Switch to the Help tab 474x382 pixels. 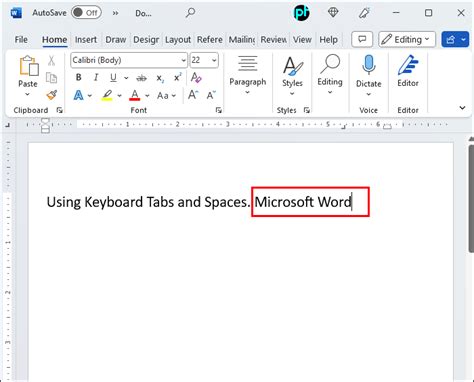point(328,39)
